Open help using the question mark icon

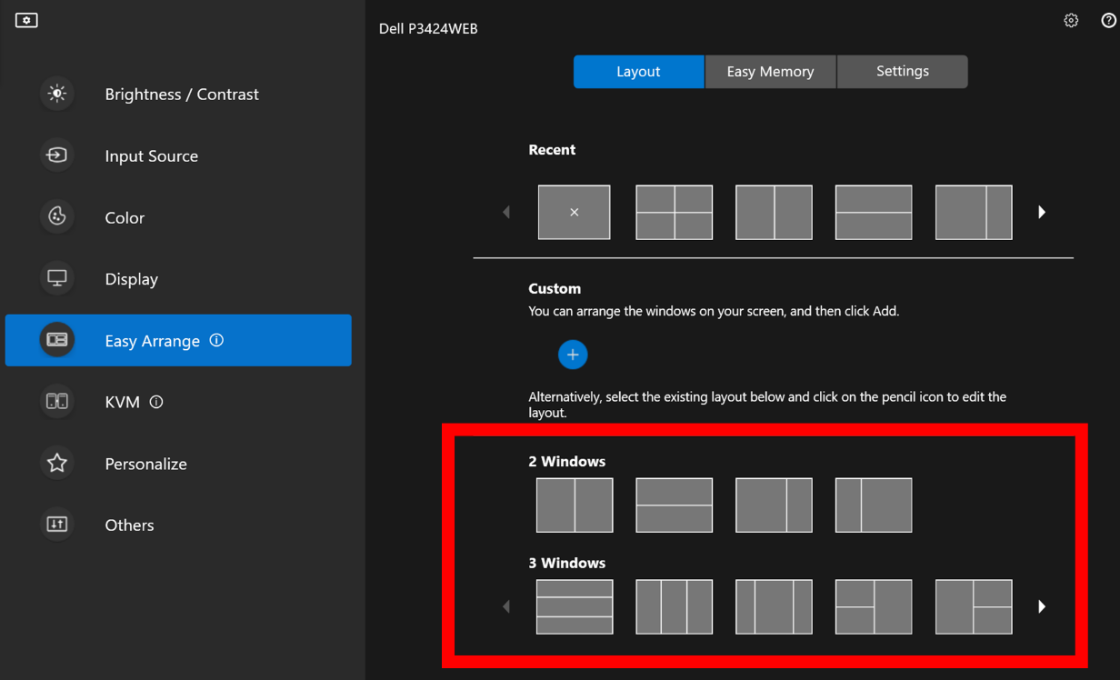click(1104, 20)
